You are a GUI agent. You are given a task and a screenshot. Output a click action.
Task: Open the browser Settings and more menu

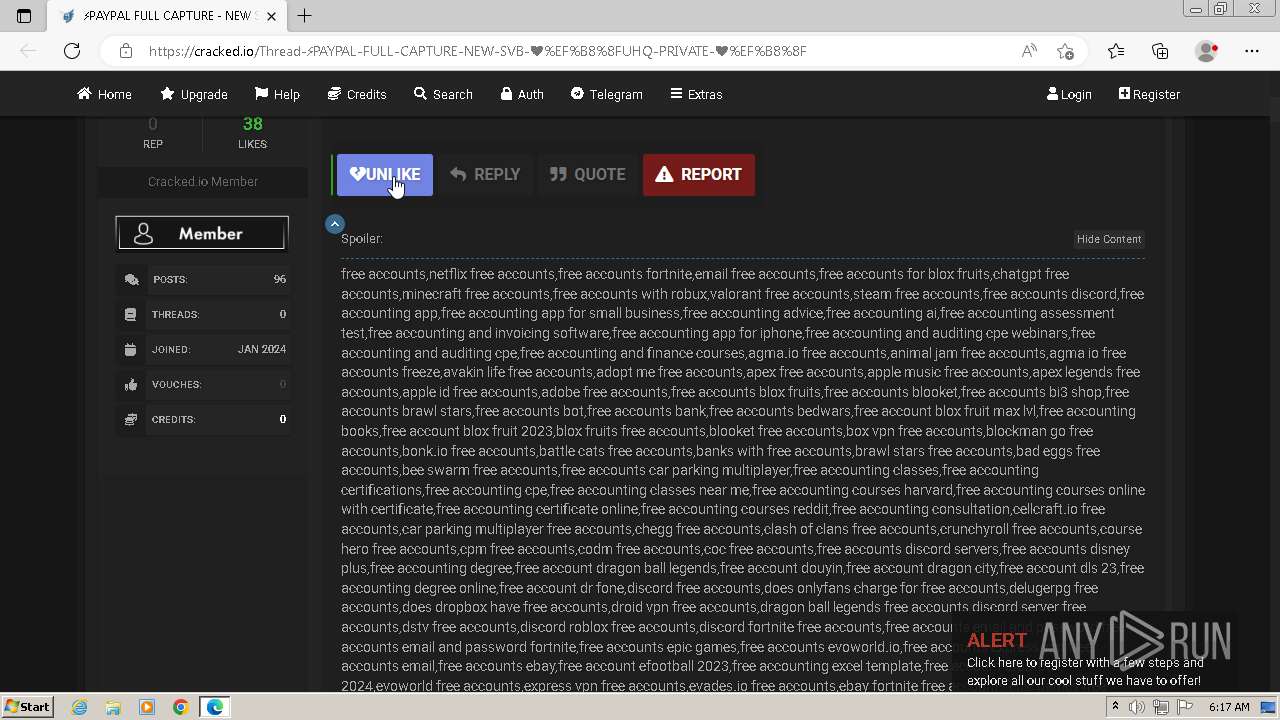1252,51
